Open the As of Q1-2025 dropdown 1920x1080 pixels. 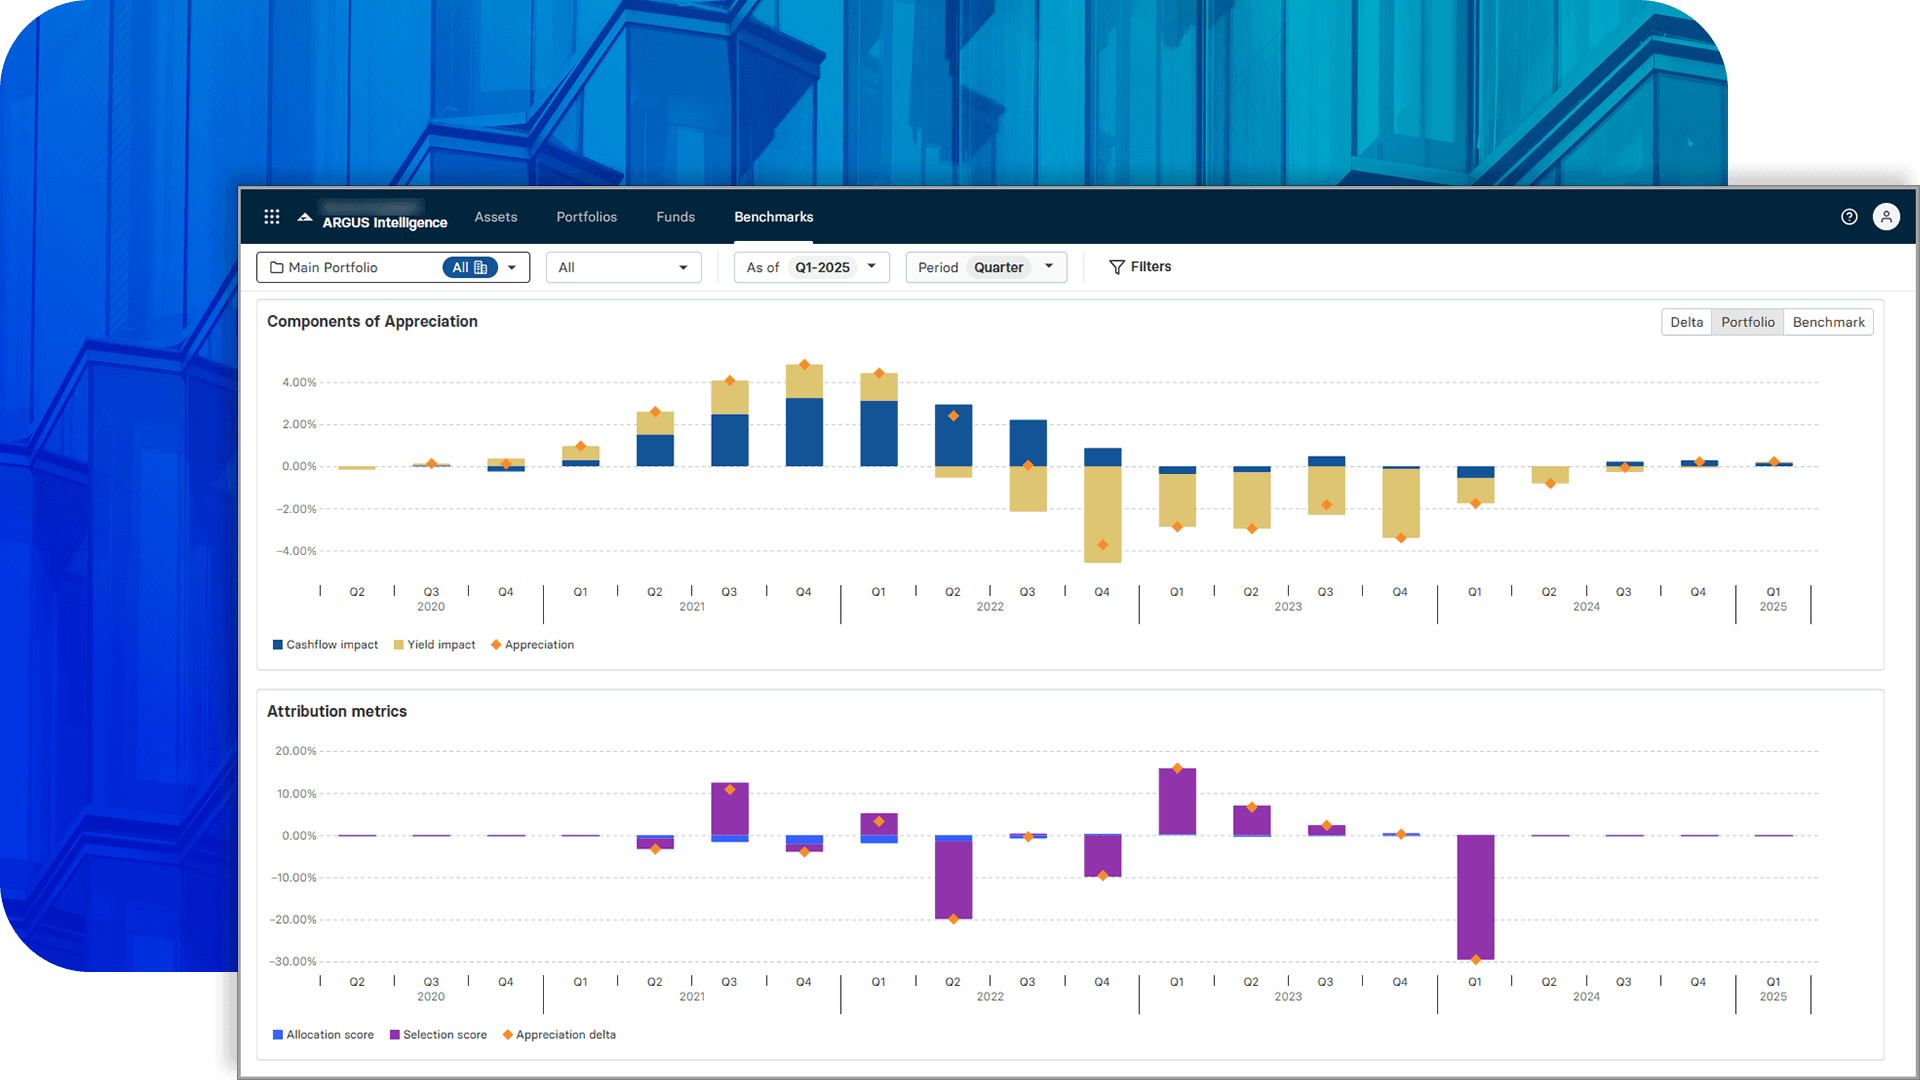[869, 267]
